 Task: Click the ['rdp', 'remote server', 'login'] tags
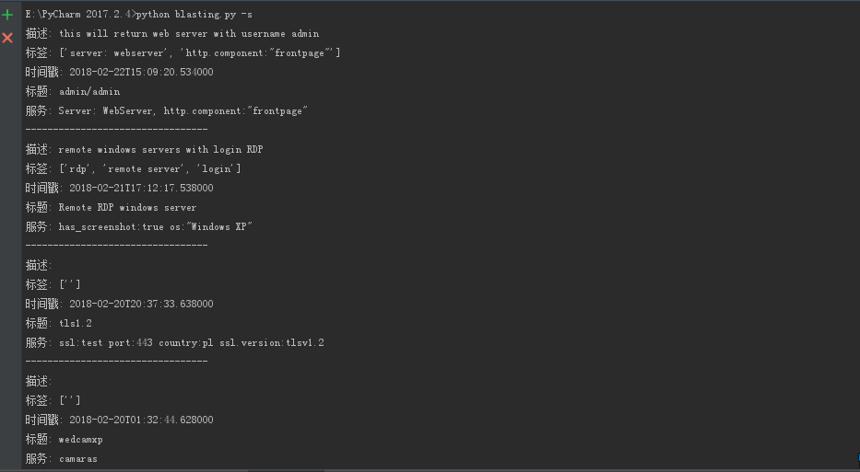coord(150,169)
